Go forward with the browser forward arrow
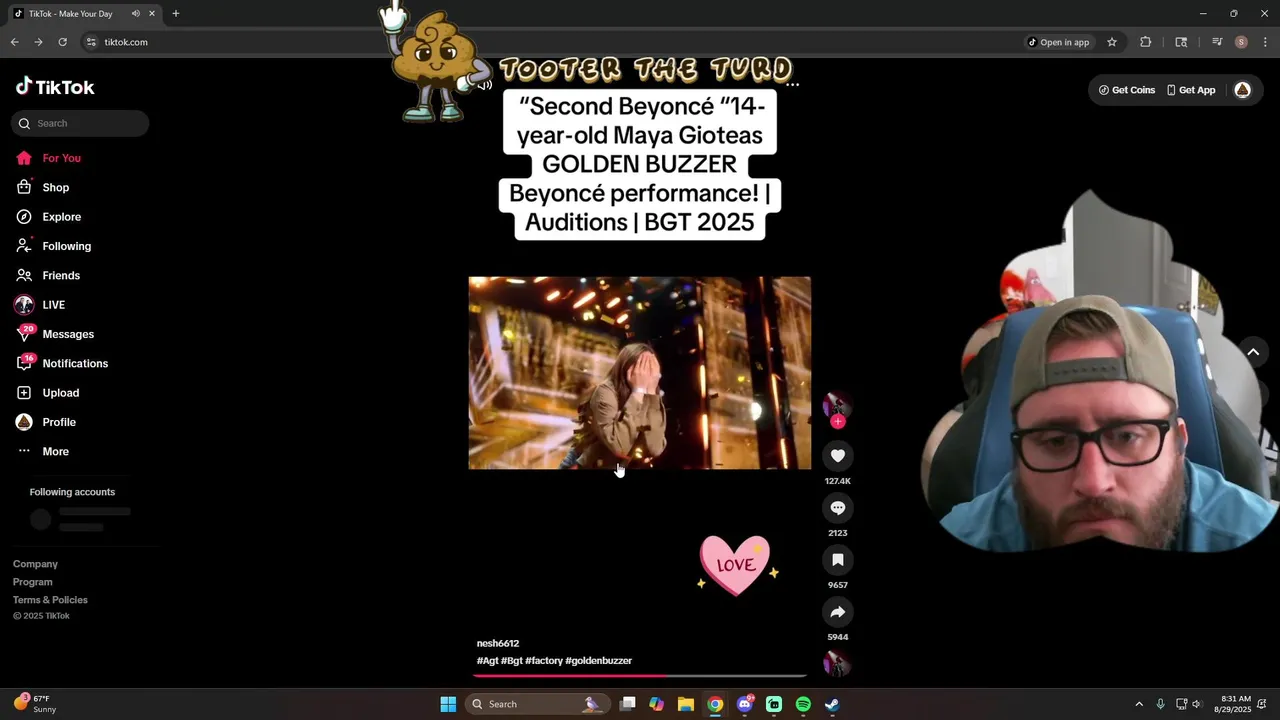The width and height of the screenshot is (1280, 720). (x=38, y=42)
